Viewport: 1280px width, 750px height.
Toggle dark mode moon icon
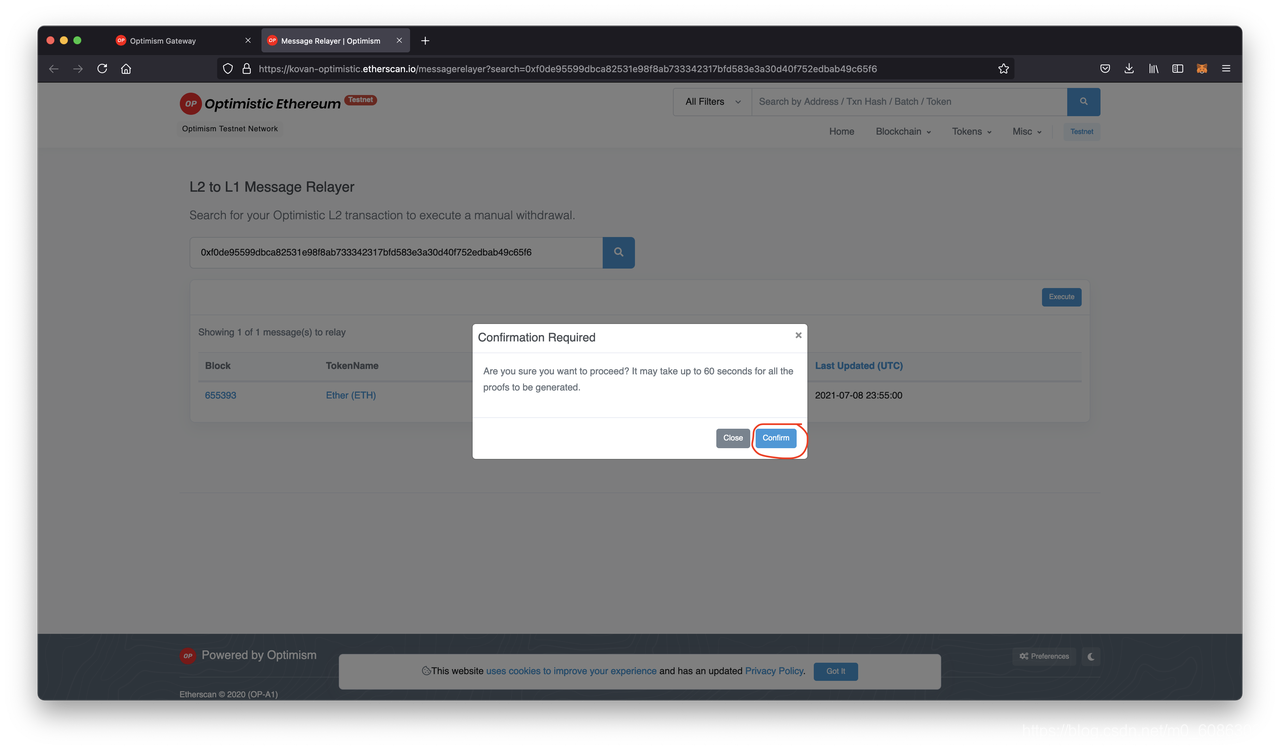(1091, 657)
